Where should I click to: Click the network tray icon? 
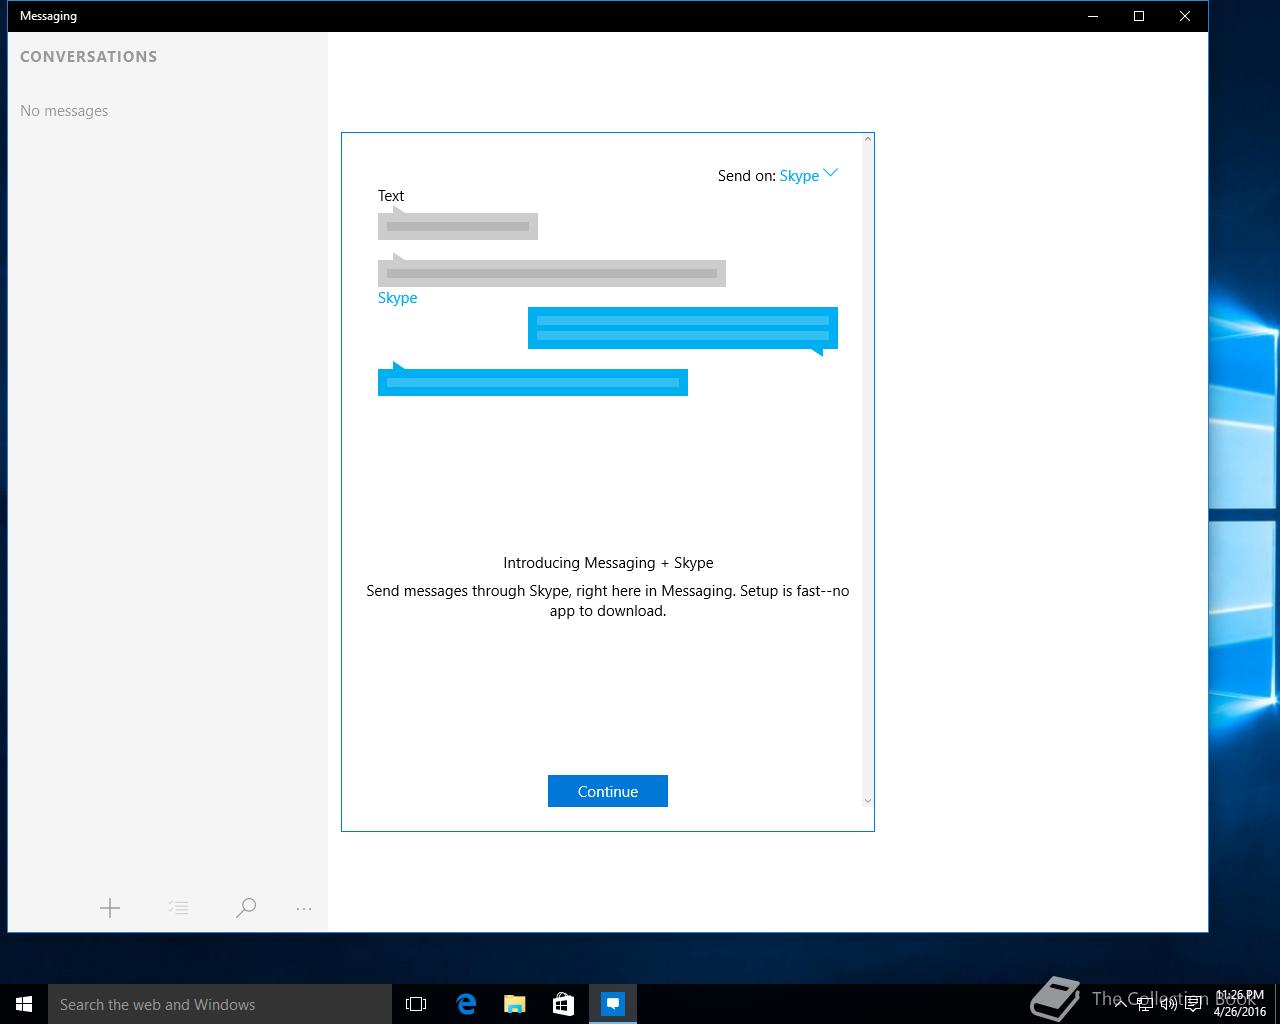[1144, 1004]
